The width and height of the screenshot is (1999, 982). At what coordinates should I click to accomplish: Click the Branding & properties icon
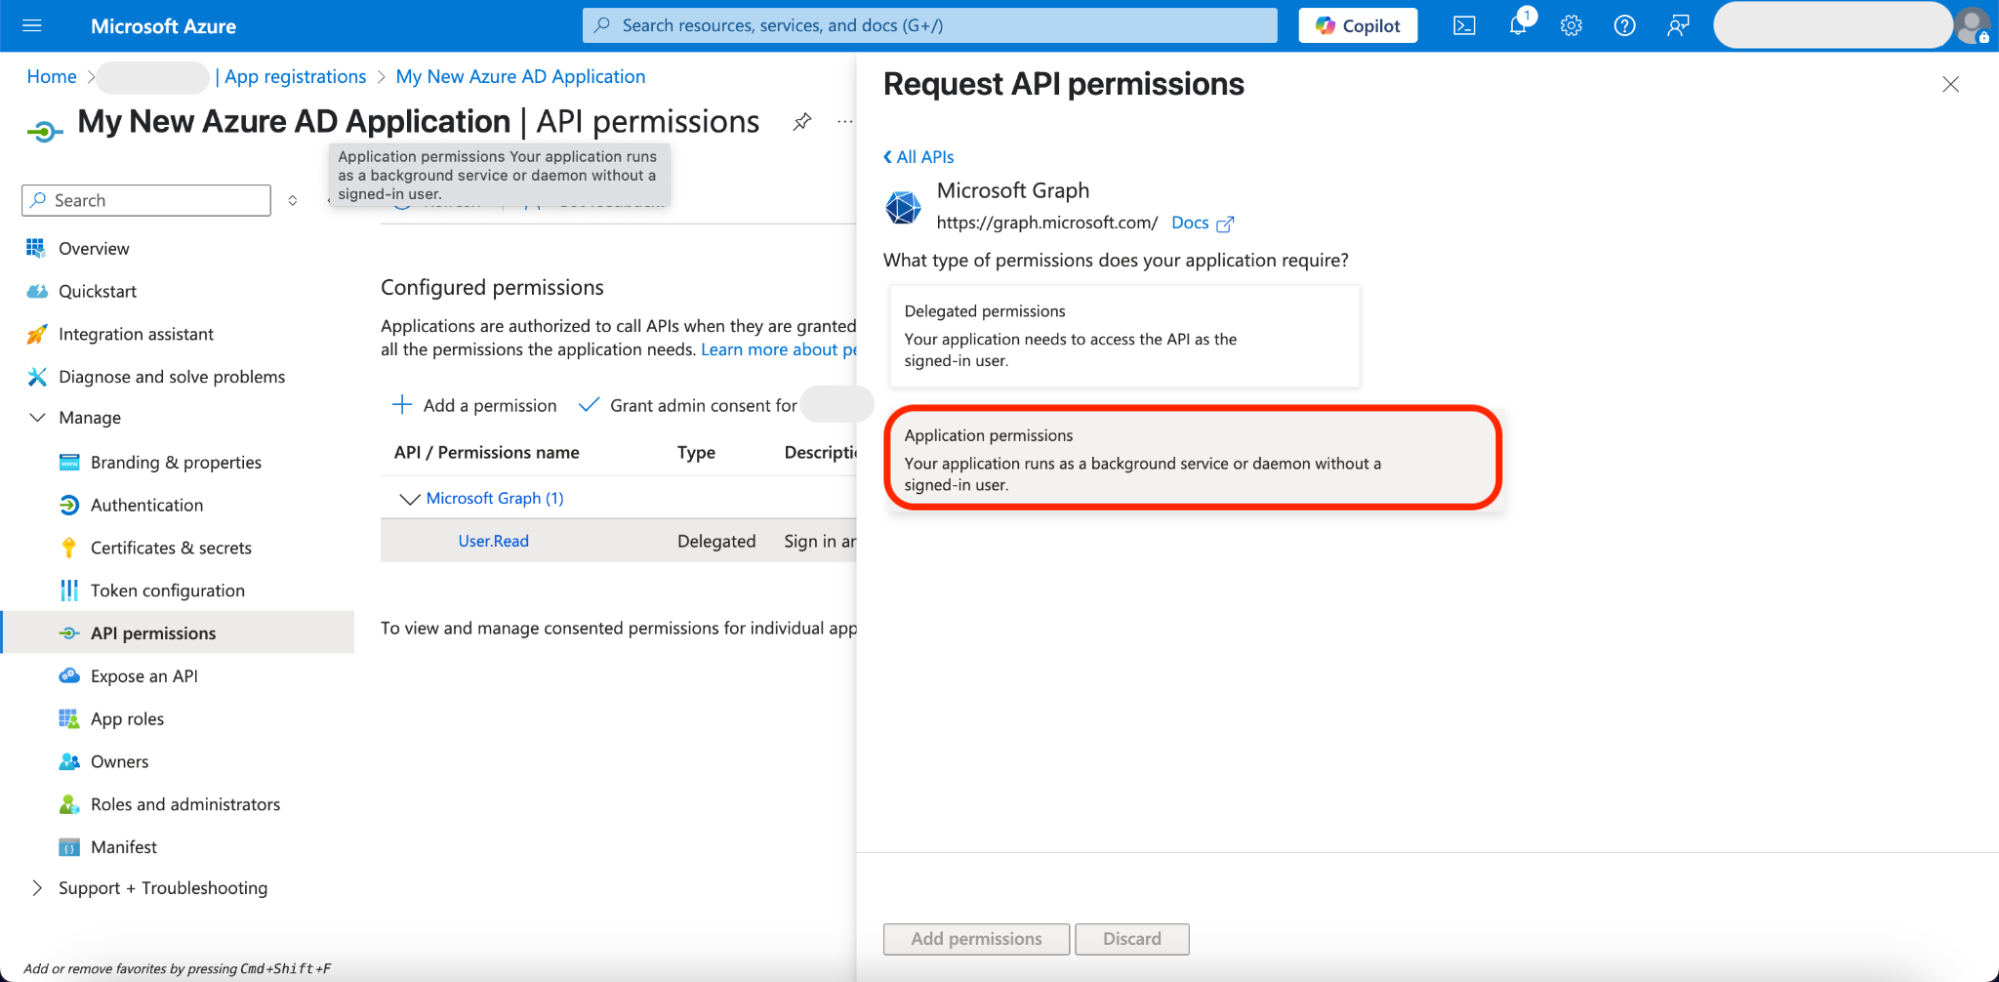[x=69, y=462]
